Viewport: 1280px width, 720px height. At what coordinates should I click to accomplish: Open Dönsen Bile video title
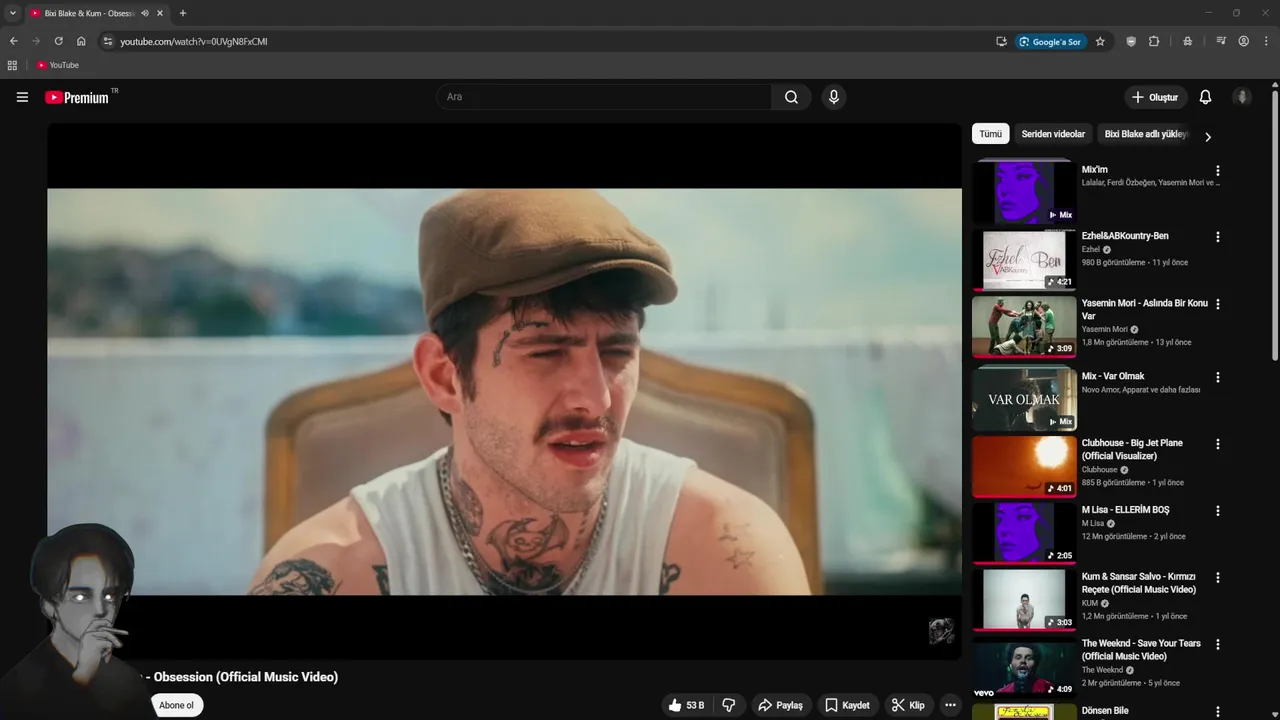[1105, 710]
